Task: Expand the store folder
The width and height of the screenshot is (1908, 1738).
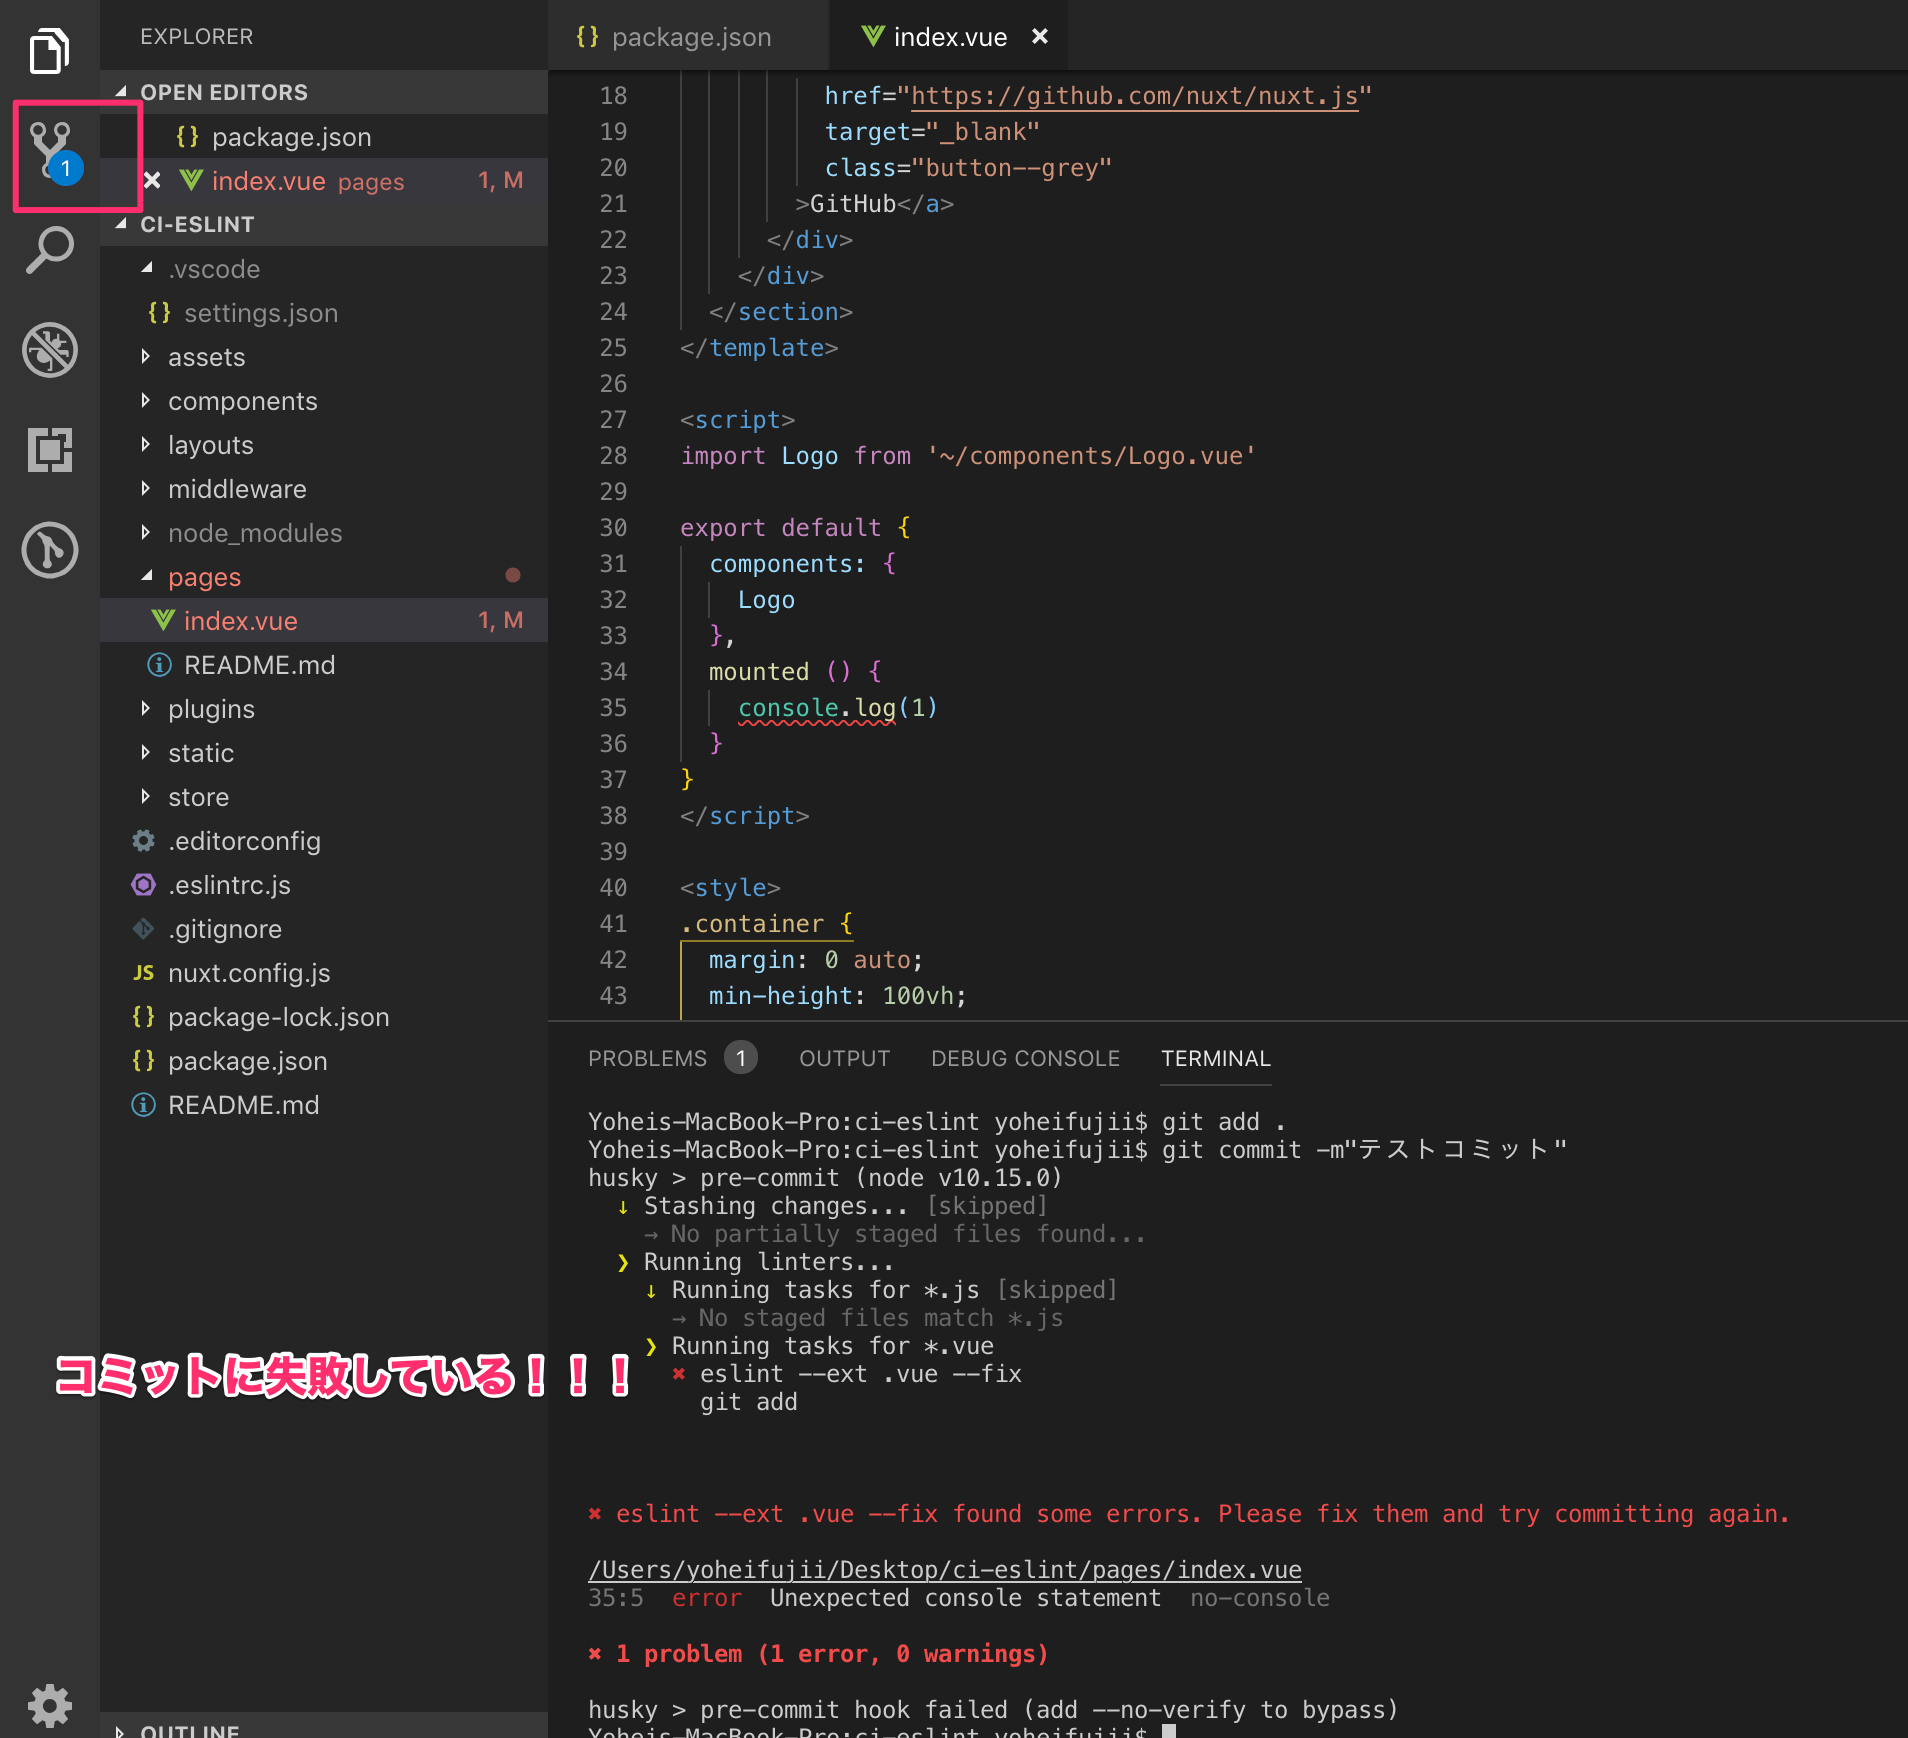Action: click(x=146, y=796)
